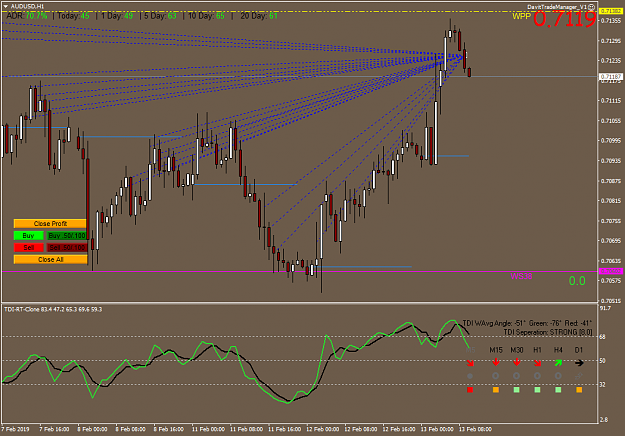This screenshot has width=625, height=436.
Task: Click the 32 level on indicator scale
Action: click(603, 385)
